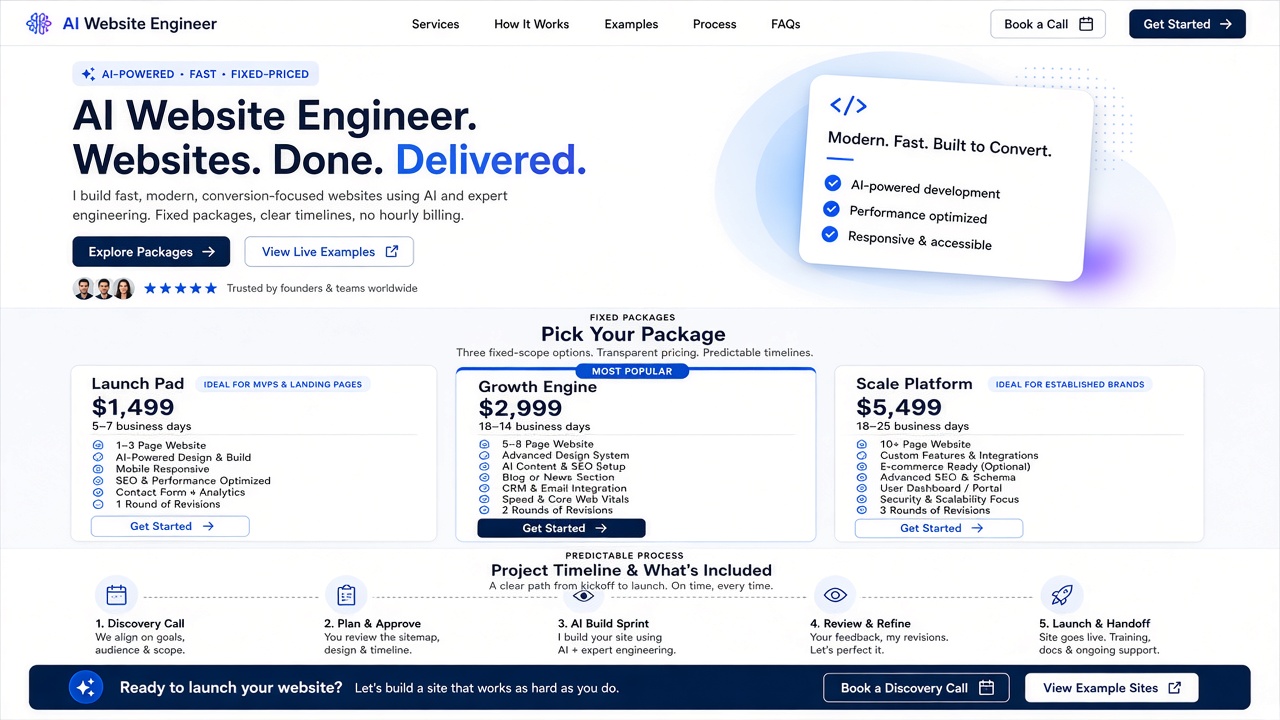This screenshot has width=1280, height=720.
Task: Open FAQs from the navigation bar
Action: [786, 24]
